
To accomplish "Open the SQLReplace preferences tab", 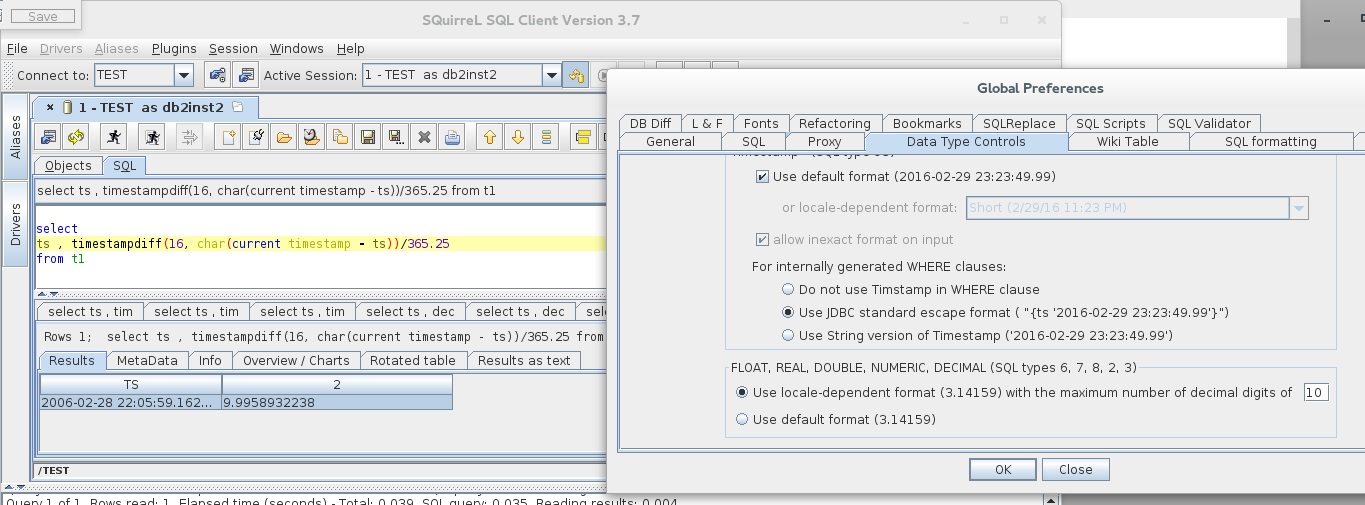I will pos(1019,124).
